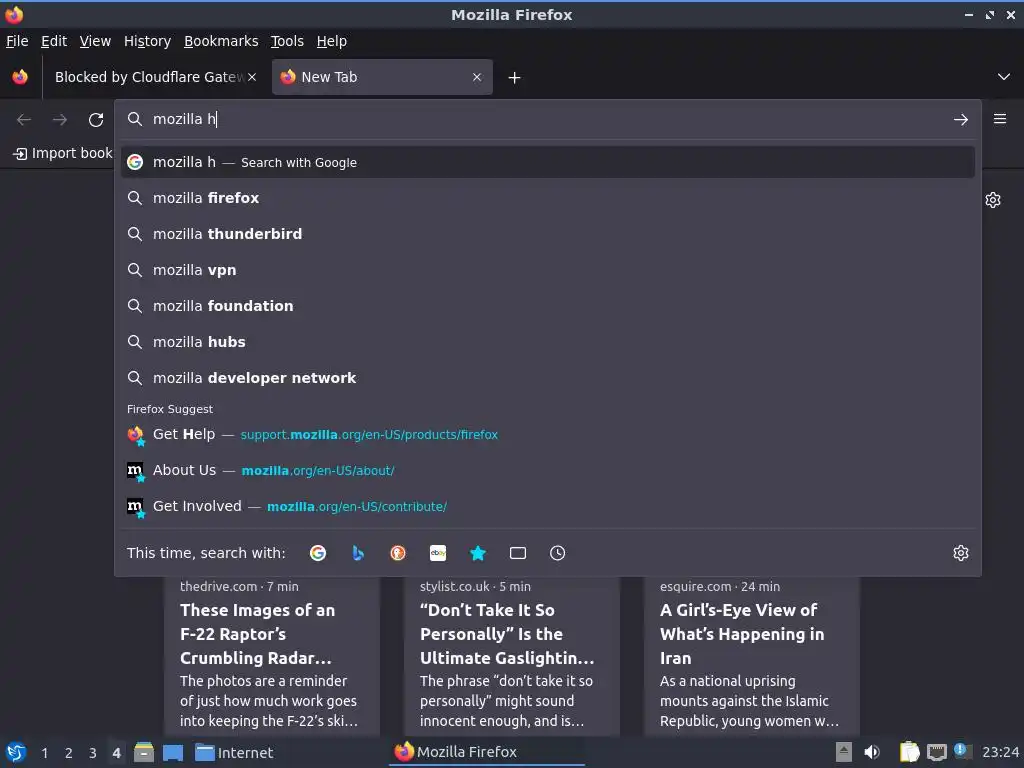
Task: Open the View menu
Action: (x=95, y=41)
